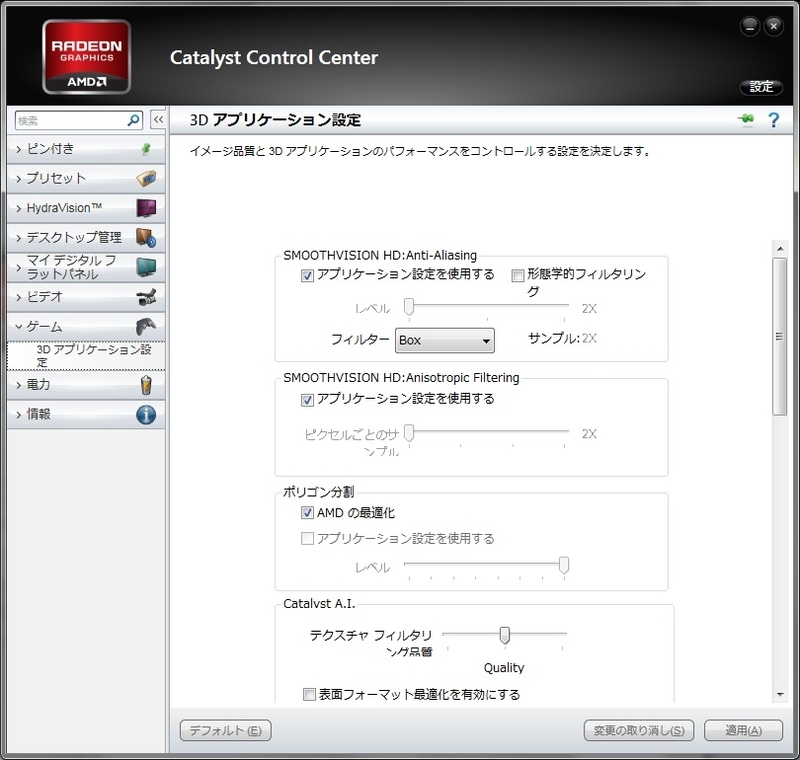Click the ポリゴン分割 レベル slider handle
The image size is (800, 760).
[564, 565]
